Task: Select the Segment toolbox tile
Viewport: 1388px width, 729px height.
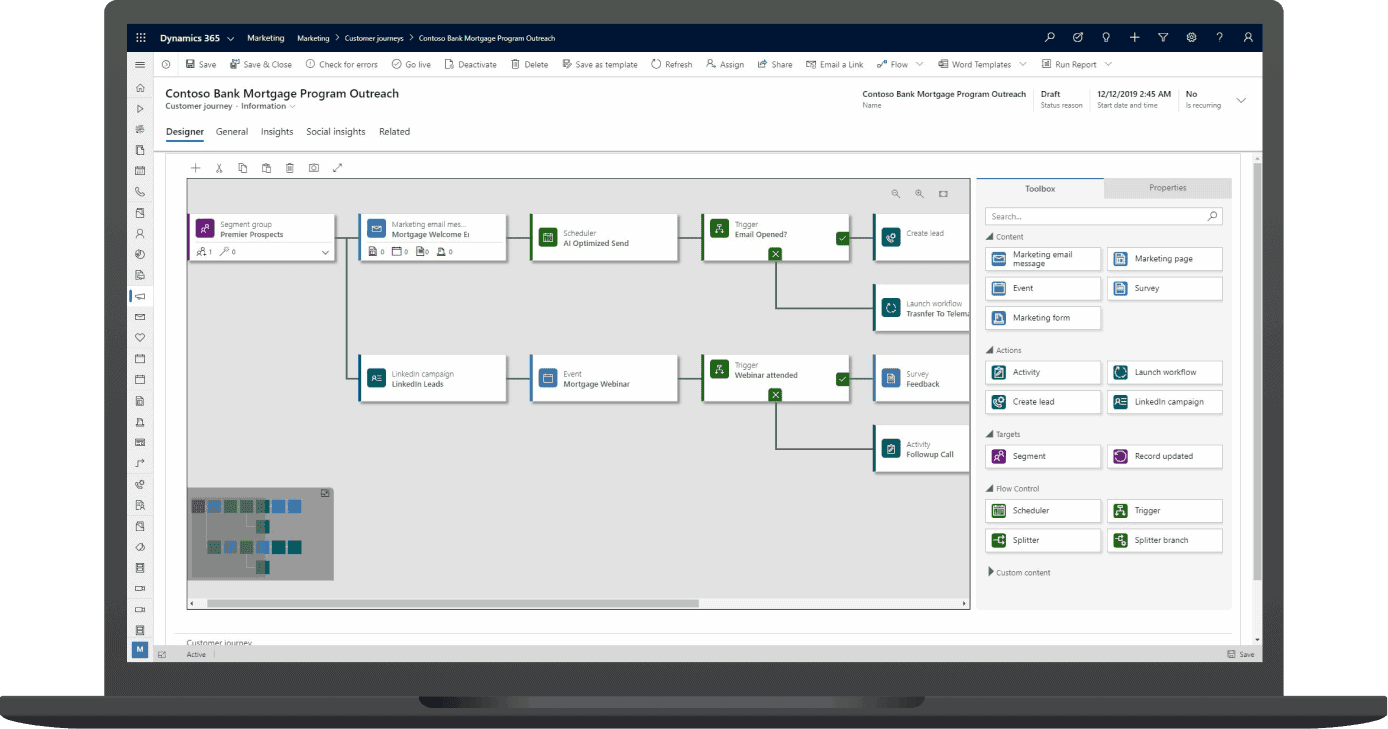Action: click(1043, 456)
